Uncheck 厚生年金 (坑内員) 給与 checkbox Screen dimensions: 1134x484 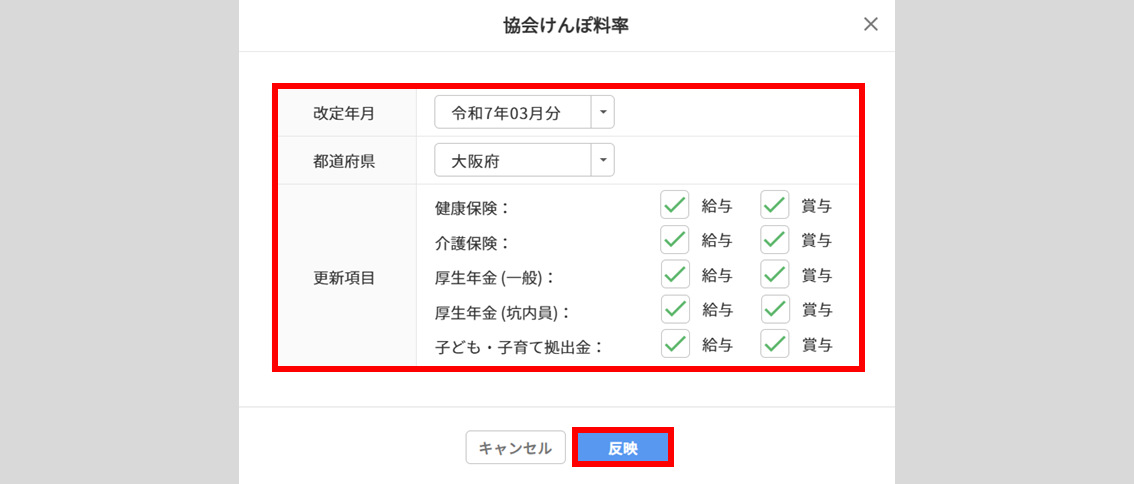click(x=675, y=309)
